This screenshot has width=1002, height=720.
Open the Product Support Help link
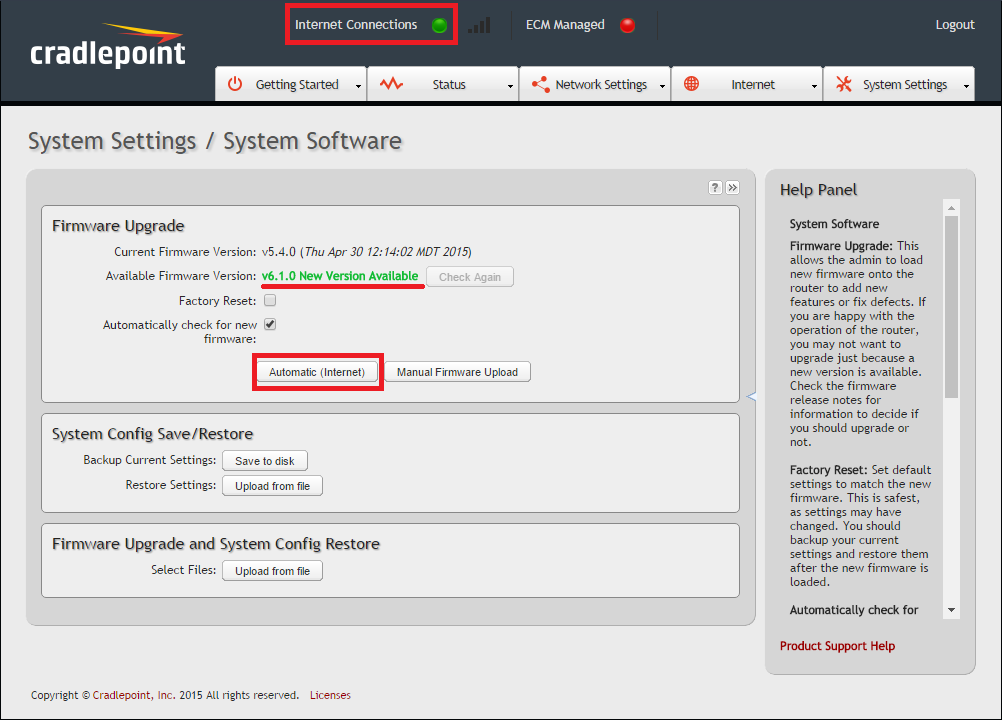[x=837, y=646]
